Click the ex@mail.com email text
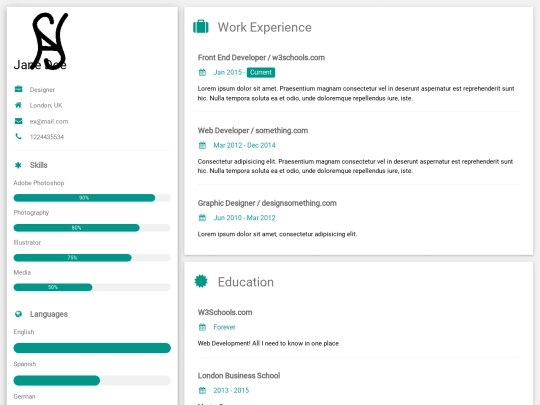 coord(49,121)
